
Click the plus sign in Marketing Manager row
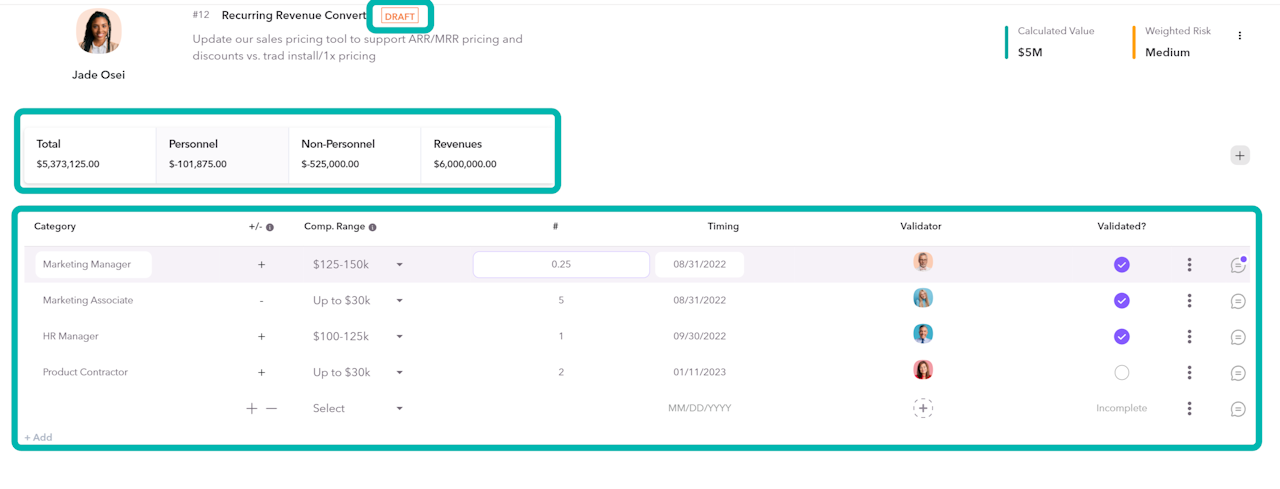pos(262,265)
